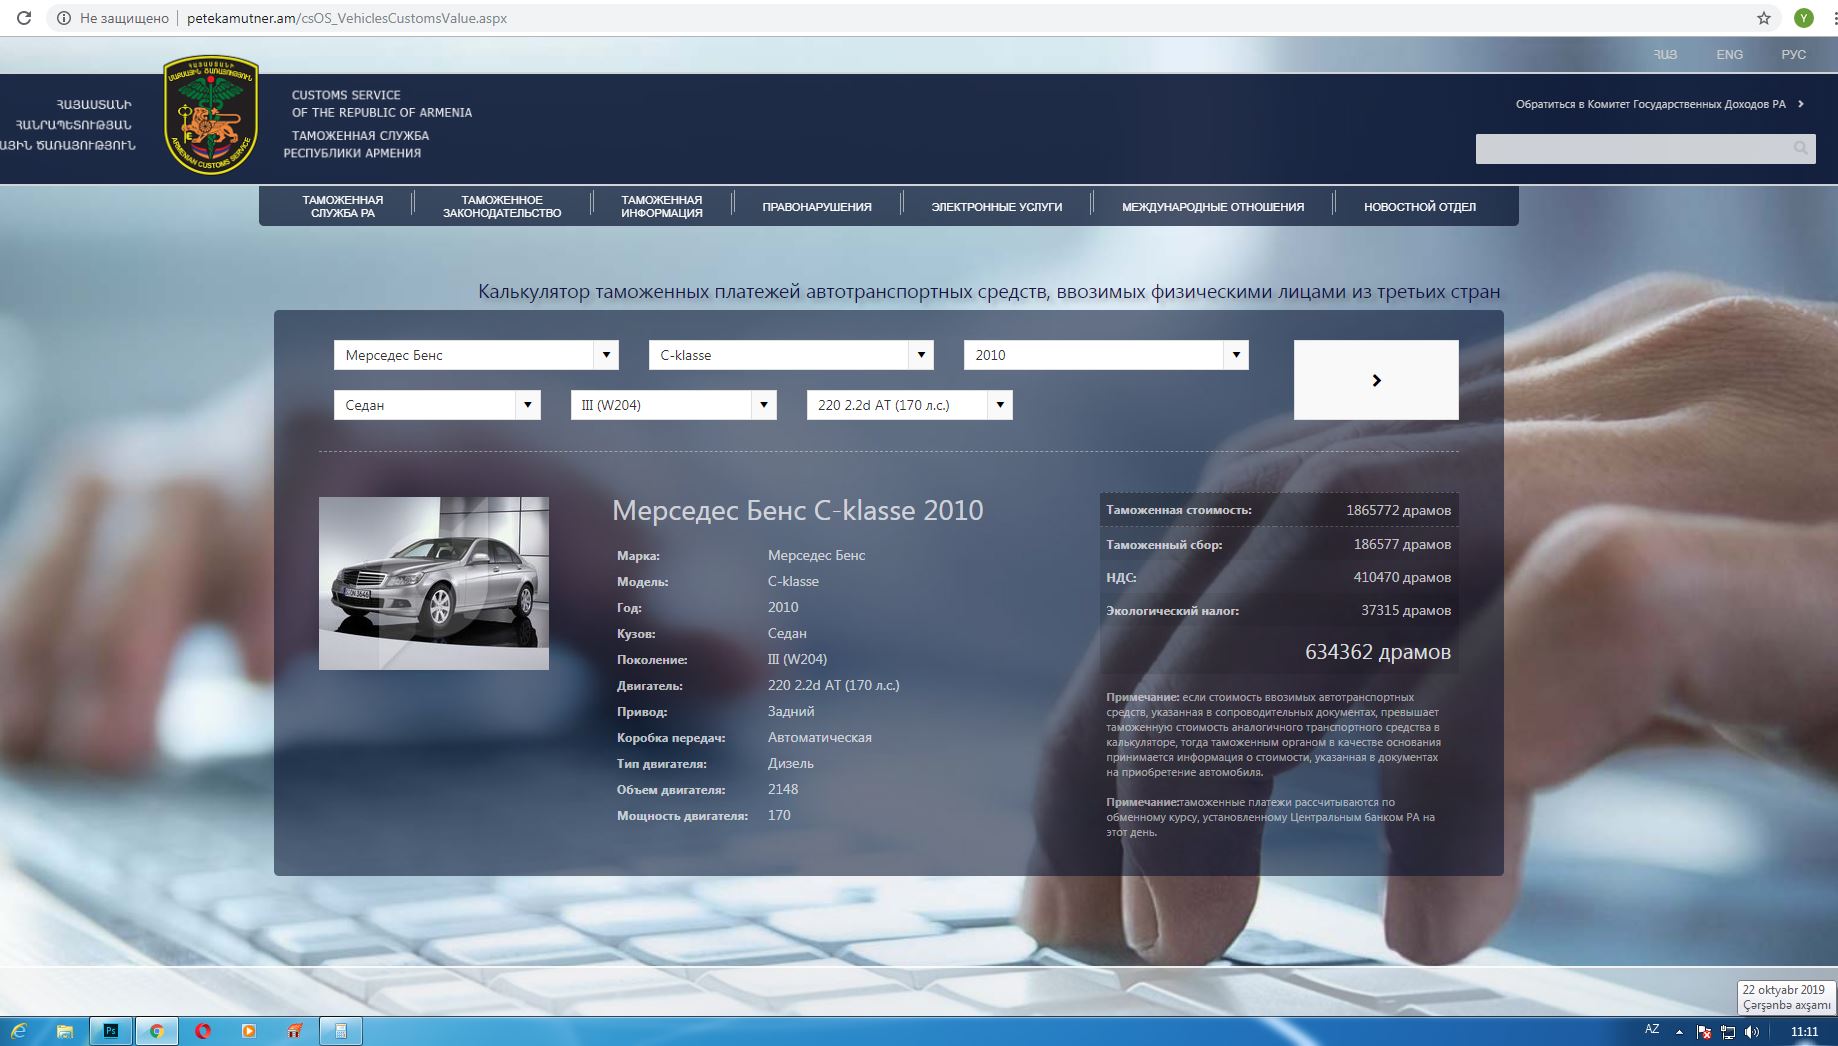Click Коробка передач value Автоматическая
This screenshot has width=1838, height=1046.
click(820, 737)
